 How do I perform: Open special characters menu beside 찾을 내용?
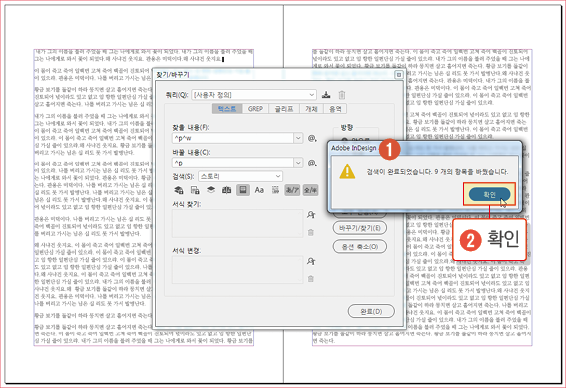click(x=312, y=138)
